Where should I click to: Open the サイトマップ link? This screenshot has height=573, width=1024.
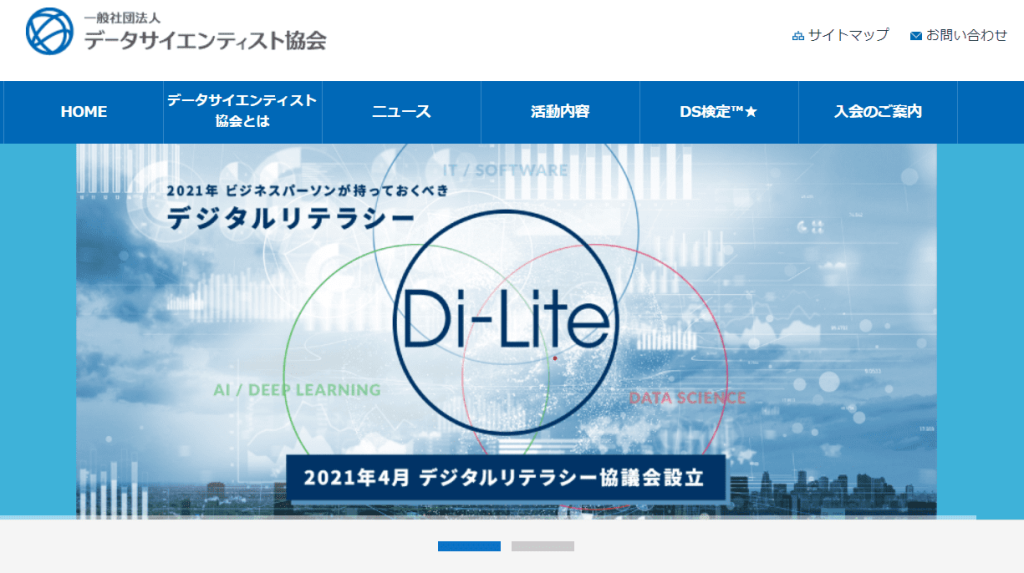(848, 35)
